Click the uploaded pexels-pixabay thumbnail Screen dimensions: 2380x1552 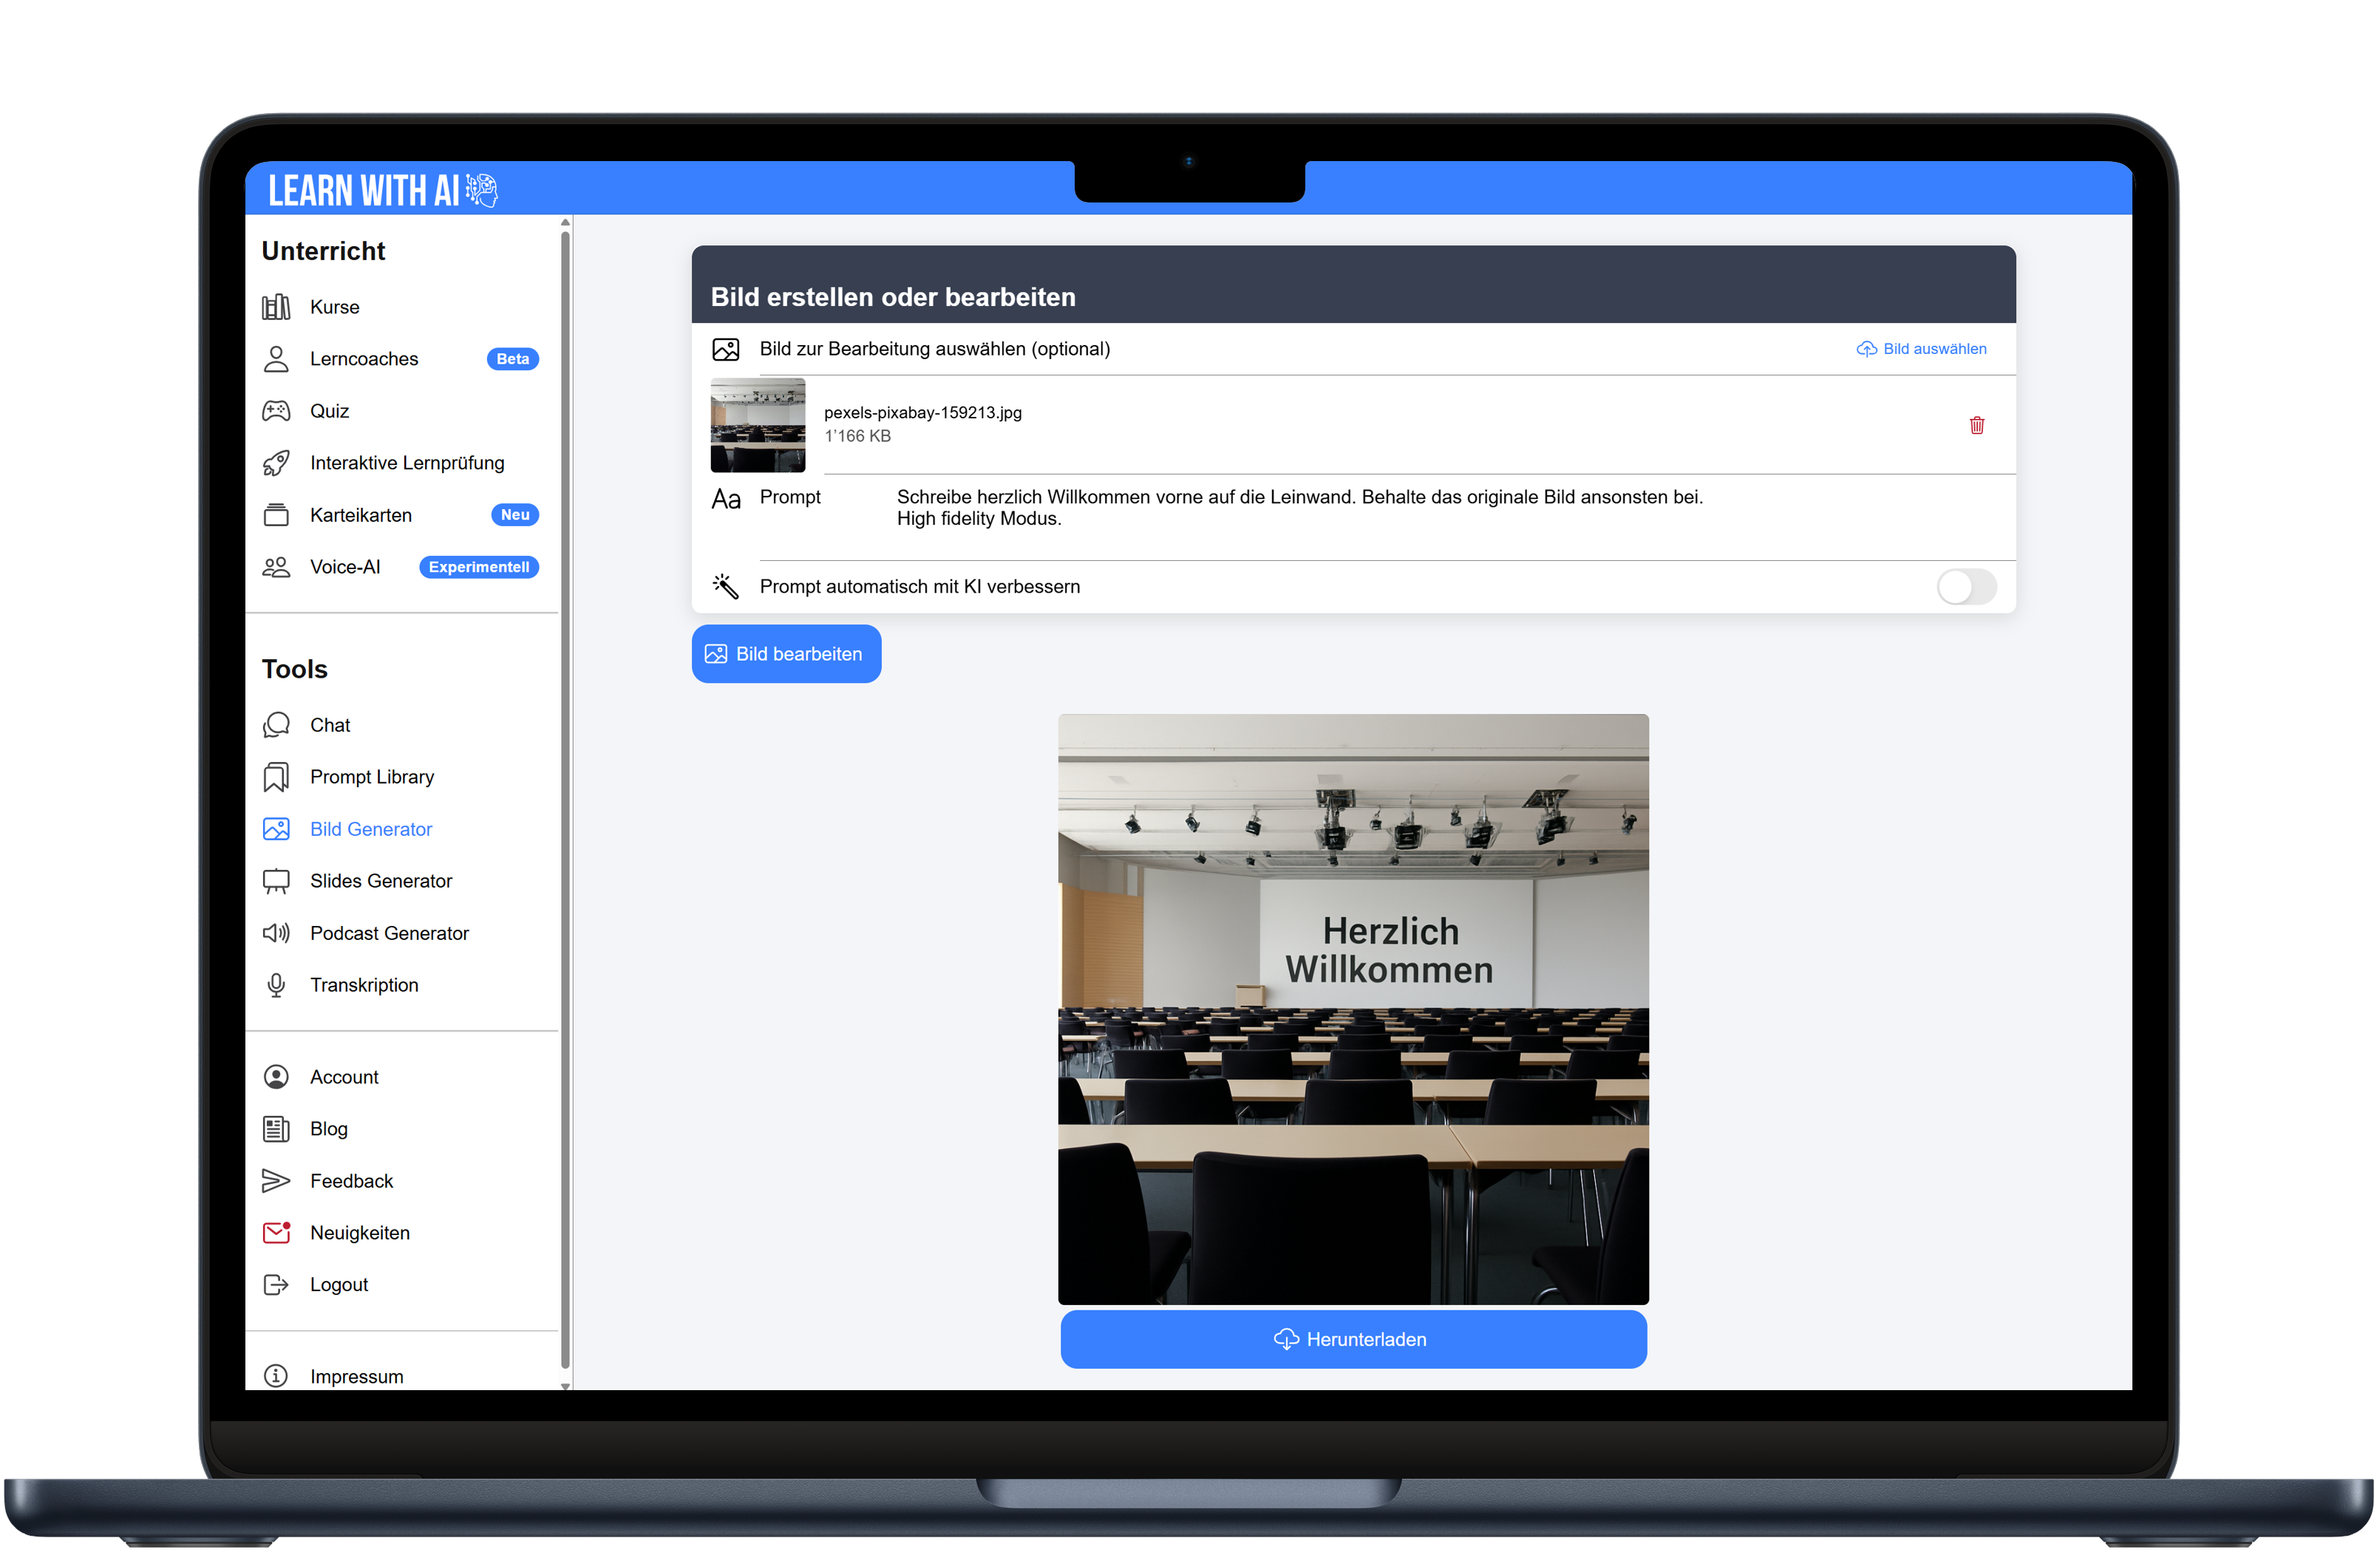click(x=757, y=425)
